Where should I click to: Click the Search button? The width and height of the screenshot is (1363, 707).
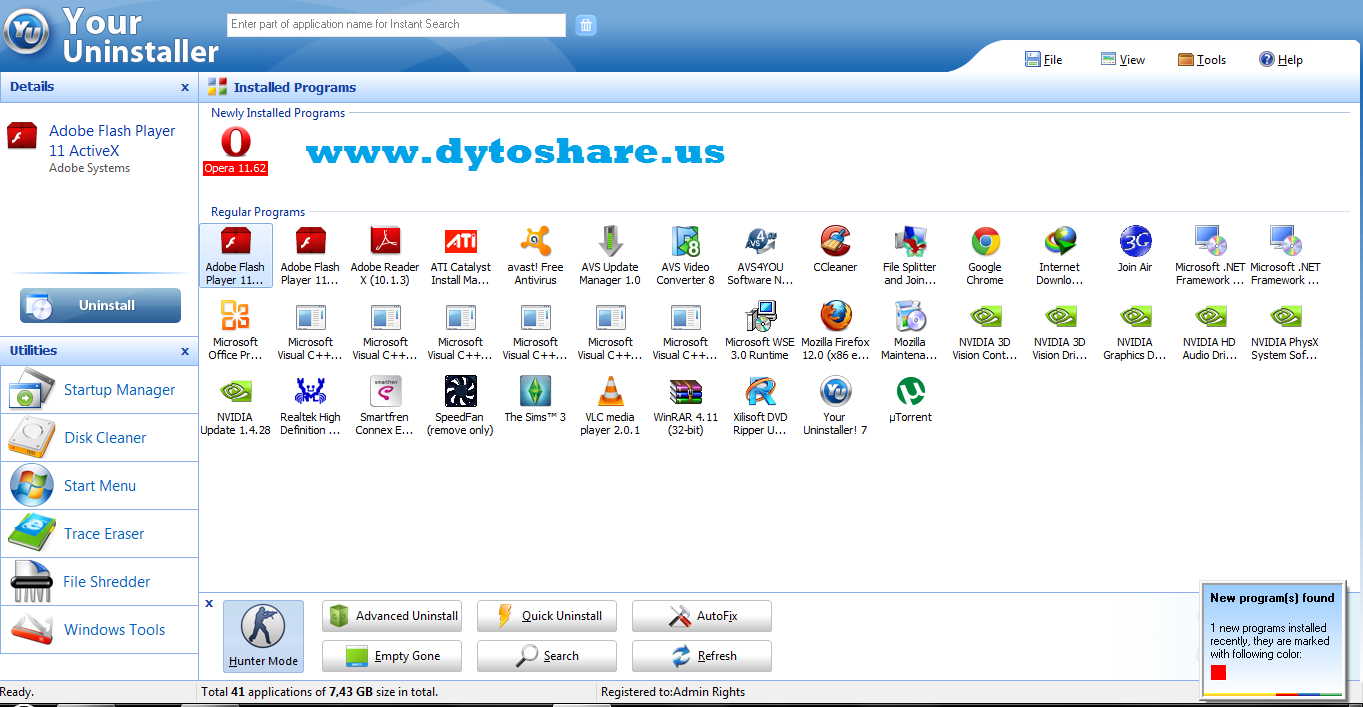(x=547, y=656)
